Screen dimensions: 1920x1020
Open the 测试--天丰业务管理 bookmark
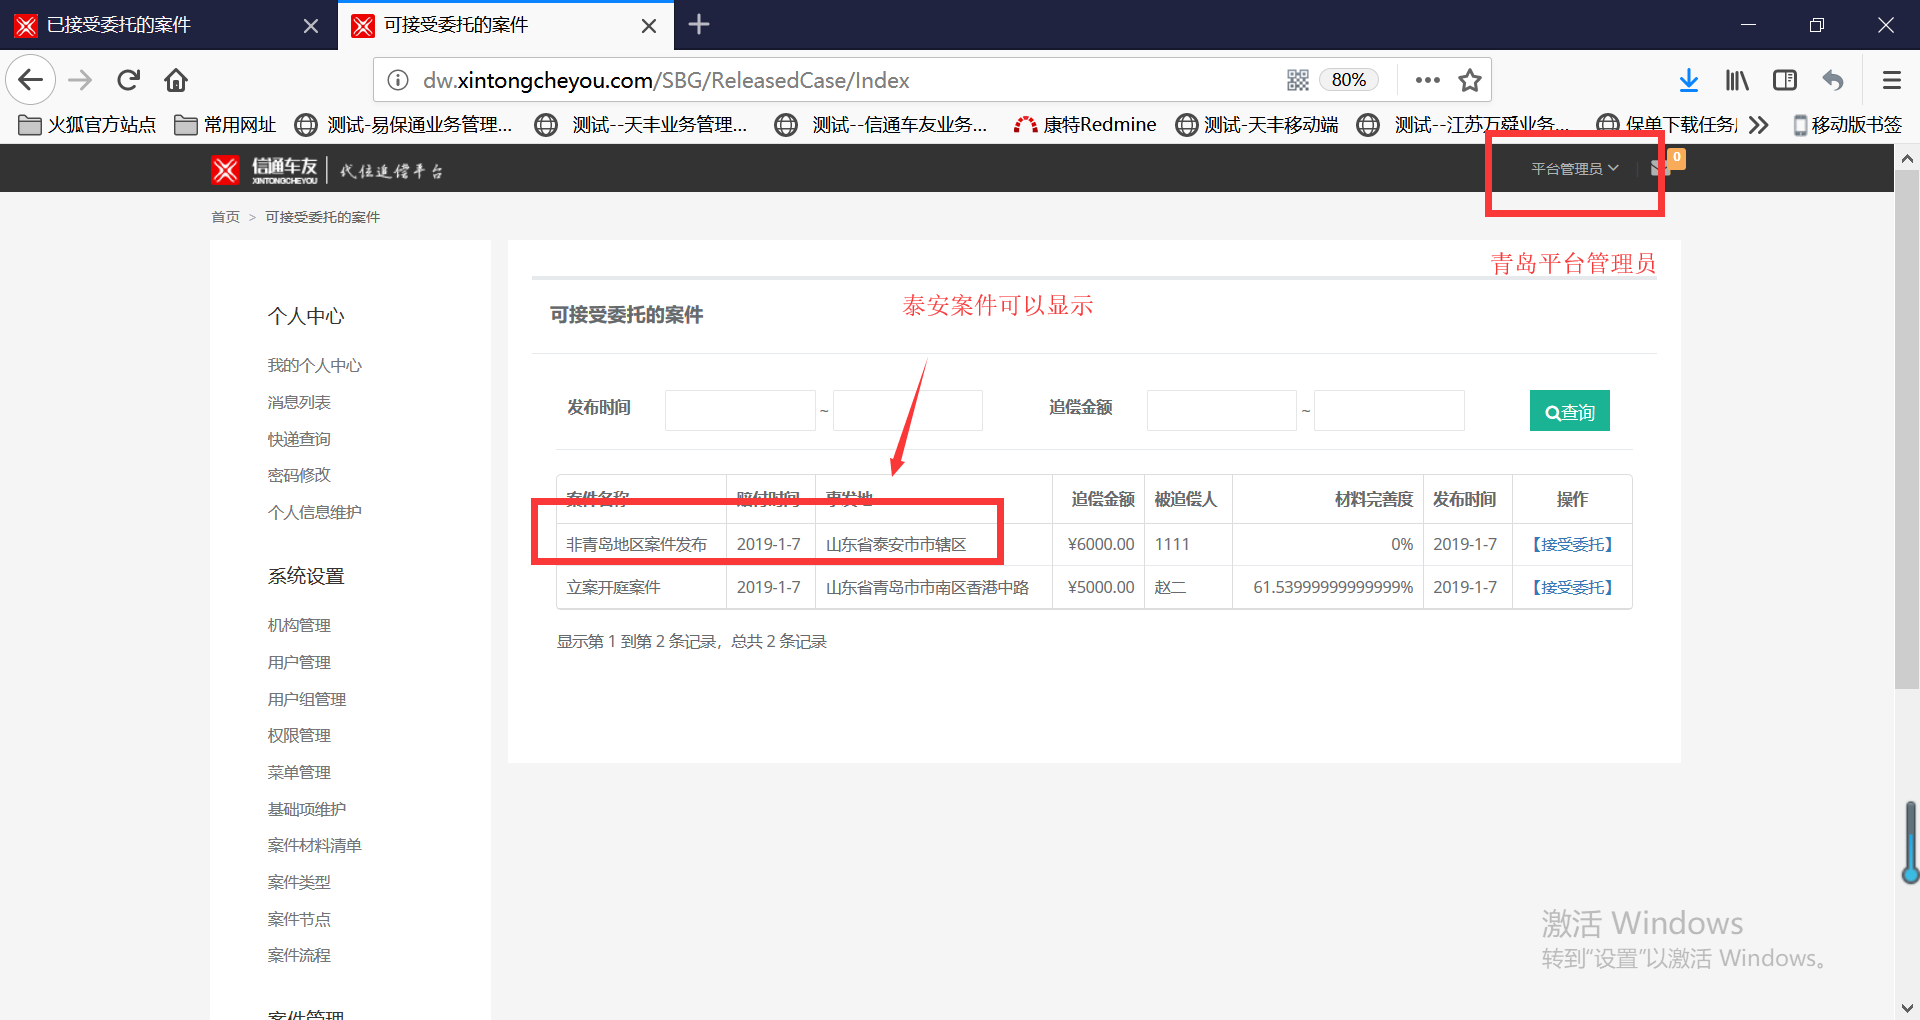click(642, 124)
